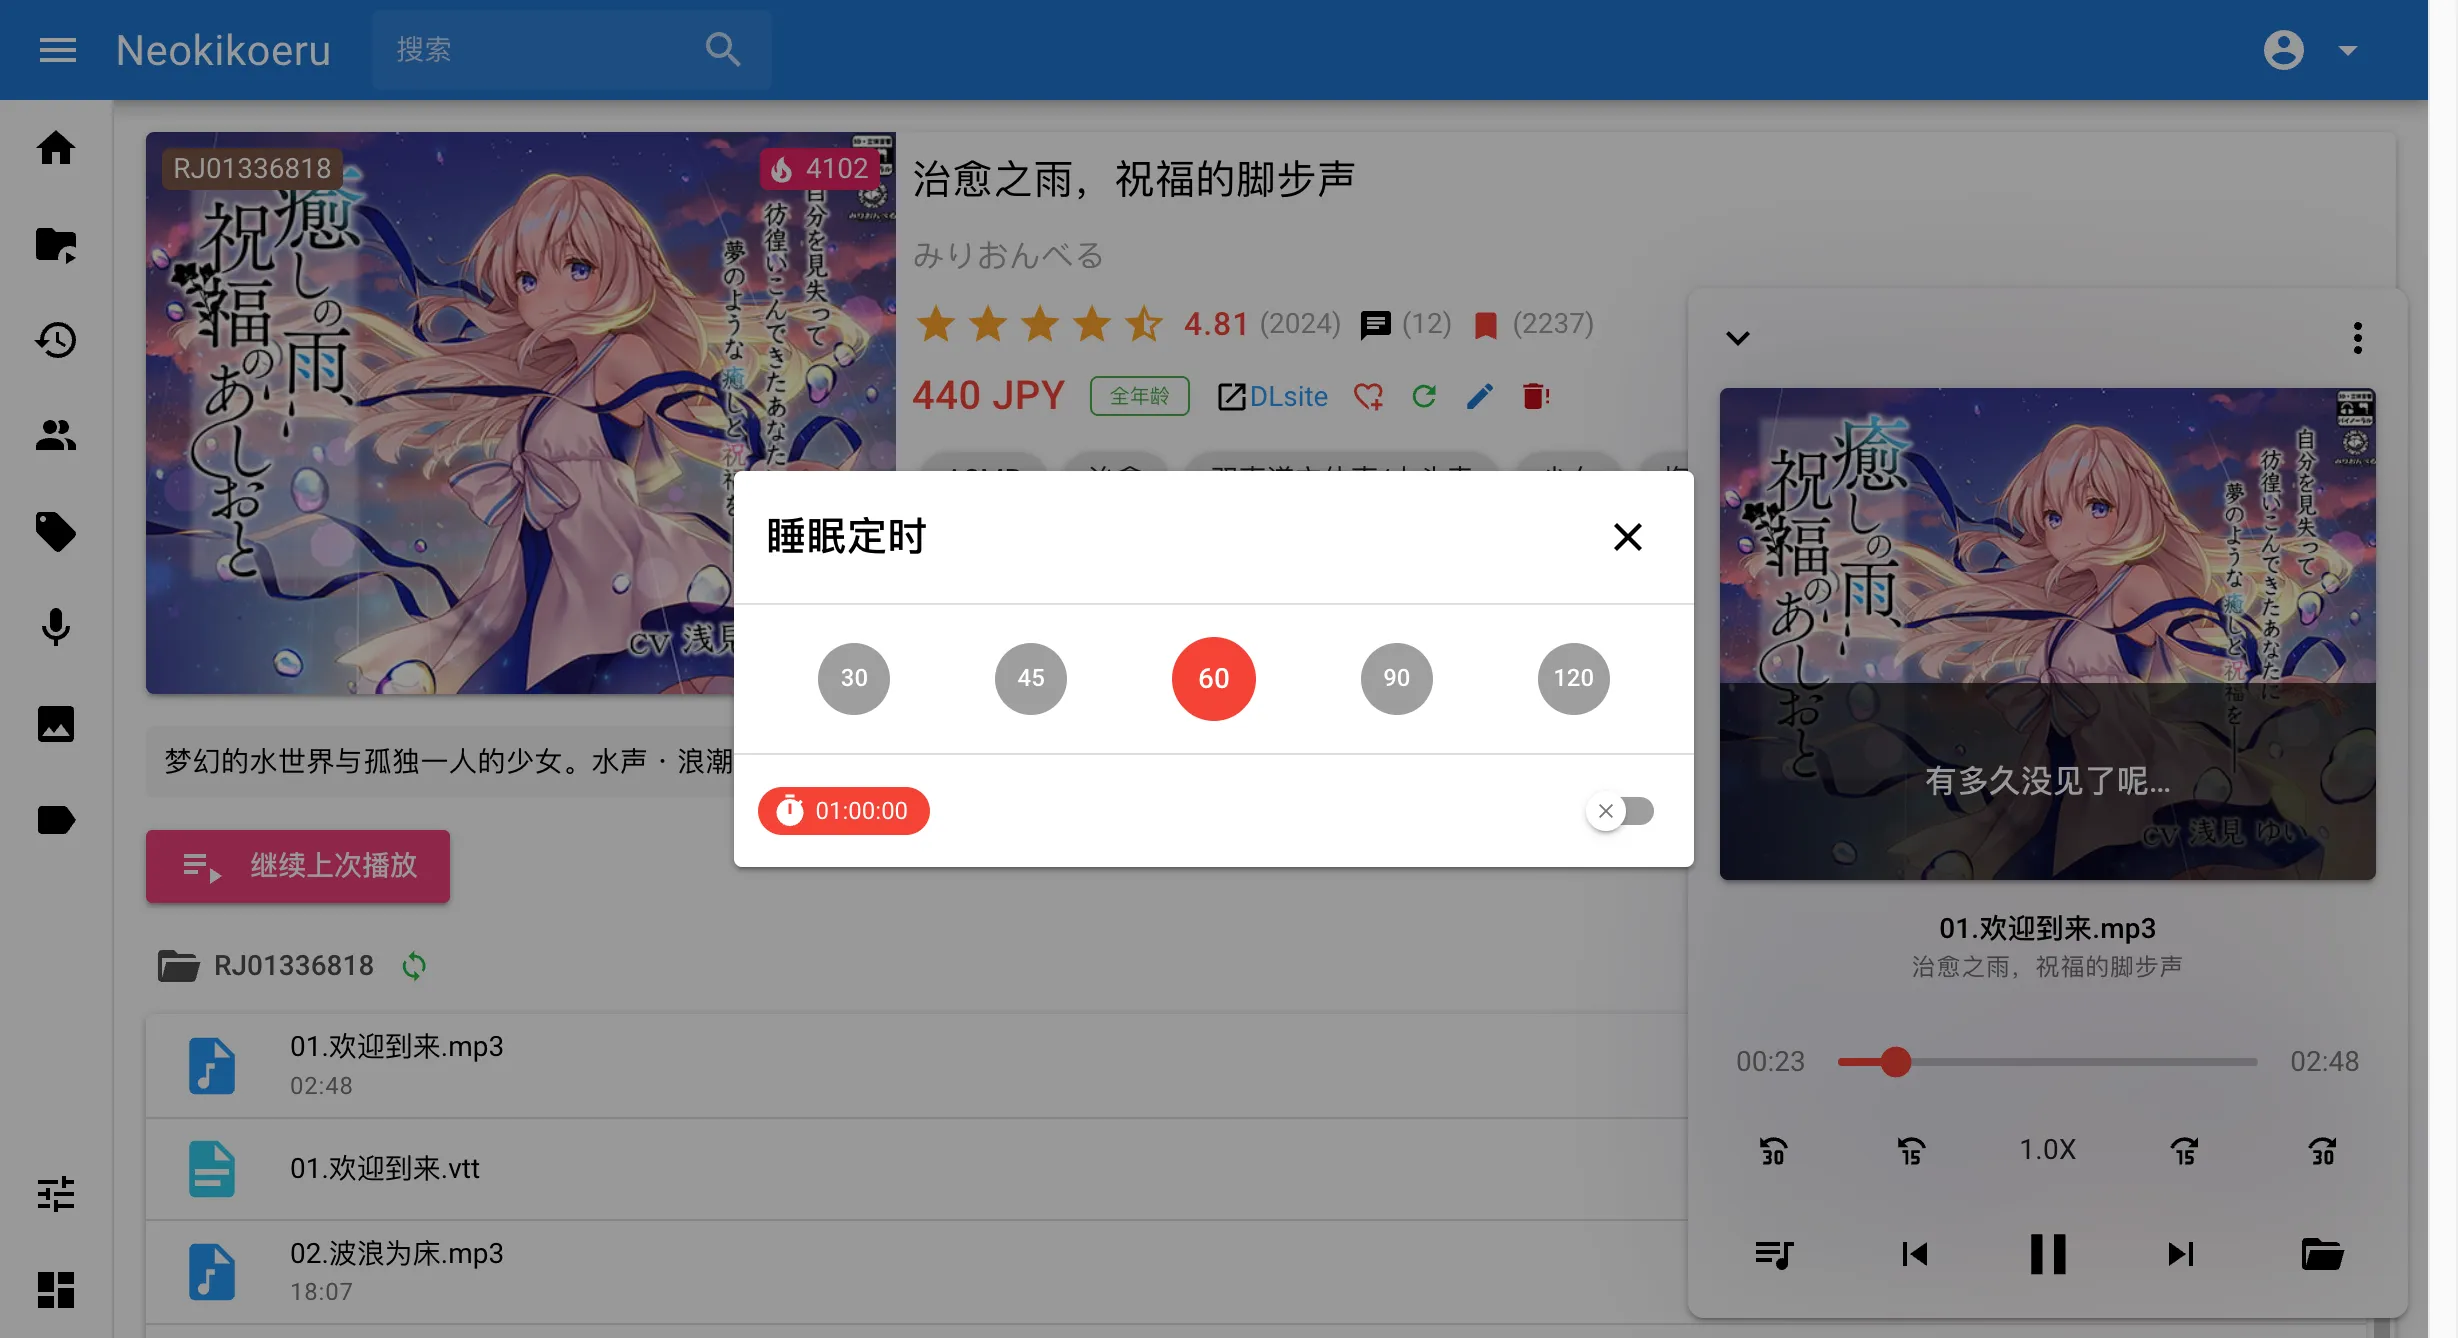Viewport: 2458px width, 1338px height.
Task: Click the main work cover image
Action: (520, 412)
